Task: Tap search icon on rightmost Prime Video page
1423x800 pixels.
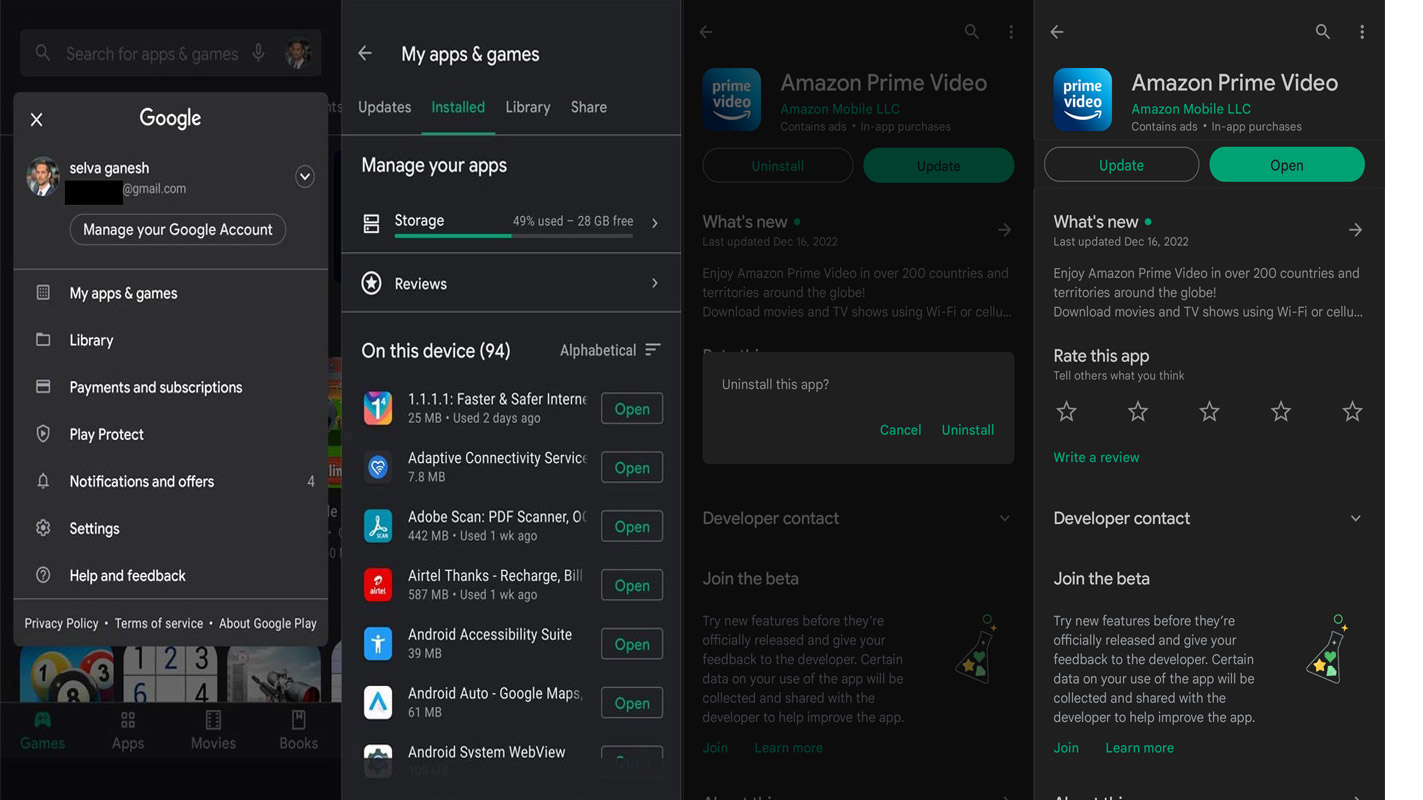Action: (1323, 32)
